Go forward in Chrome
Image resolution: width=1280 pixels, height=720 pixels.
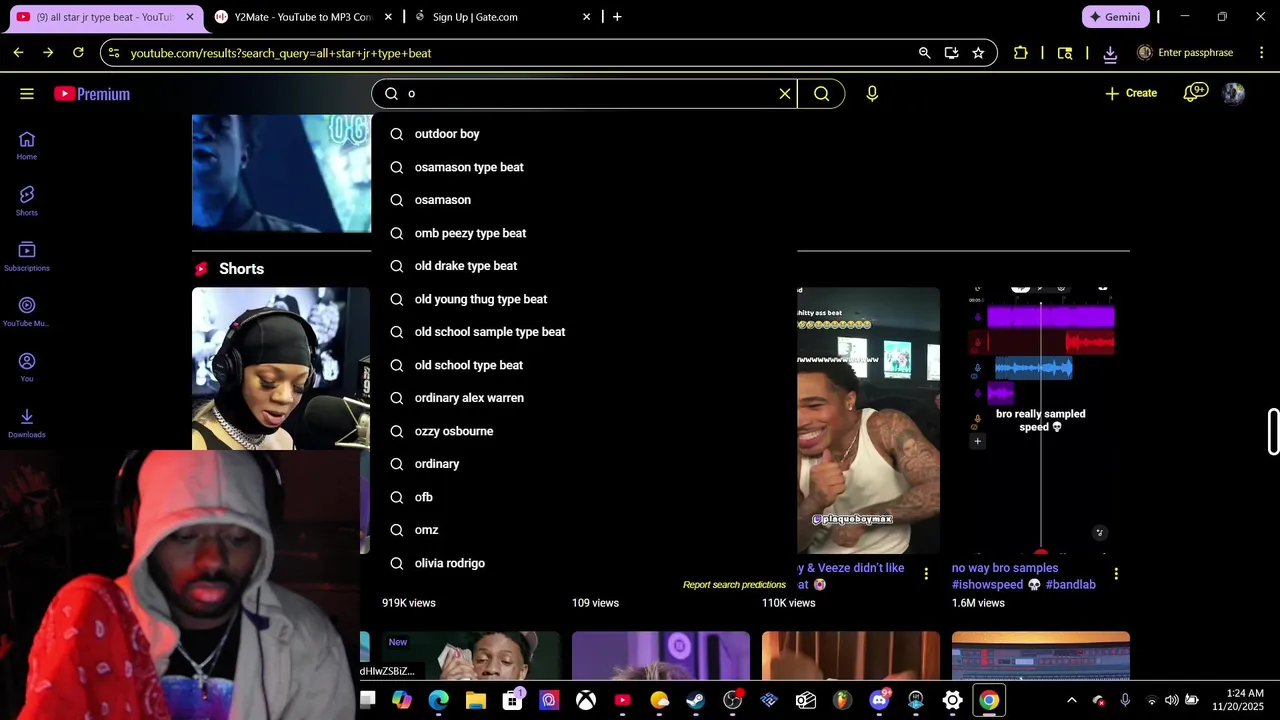48,53
